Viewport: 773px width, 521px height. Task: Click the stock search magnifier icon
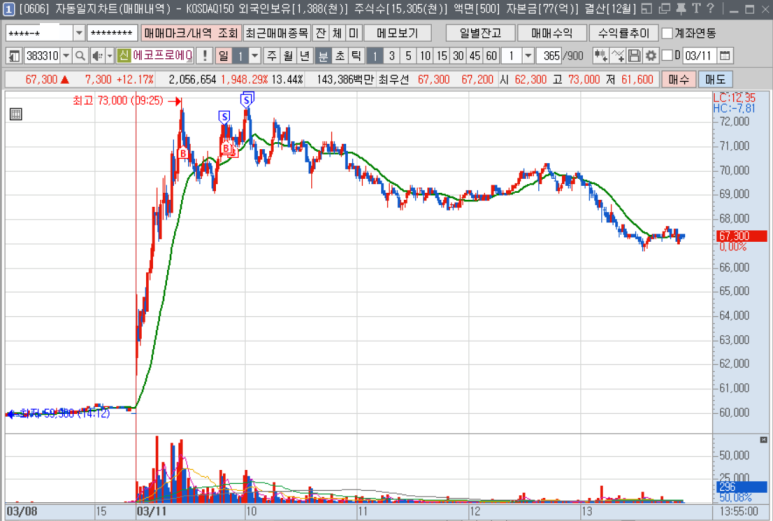tap(78, 56)
